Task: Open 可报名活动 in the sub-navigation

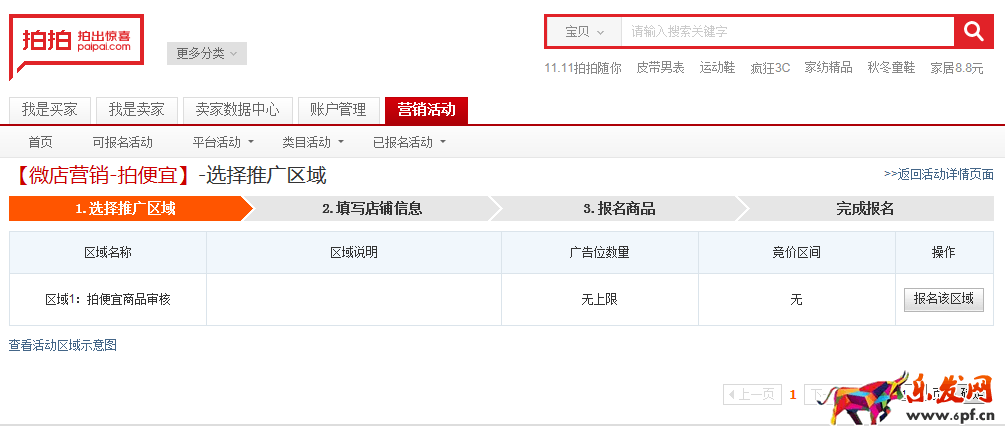Action: click(123, 142)
